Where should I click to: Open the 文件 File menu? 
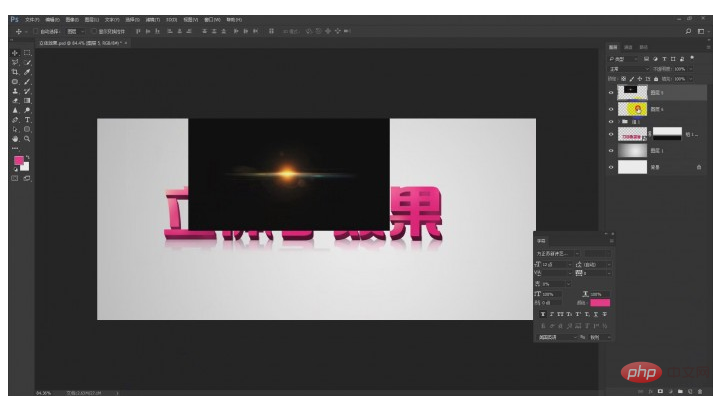tap(32, 20)
